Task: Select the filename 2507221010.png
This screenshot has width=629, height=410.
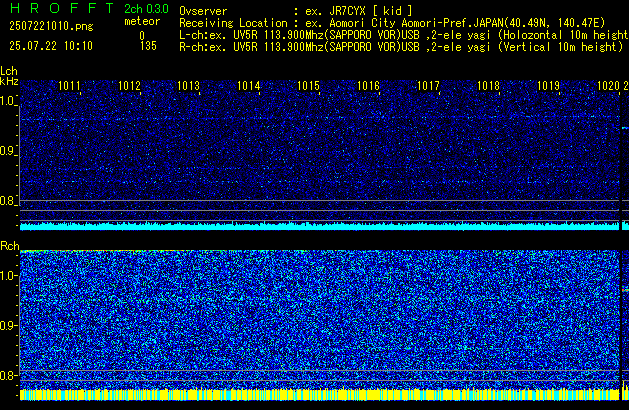Action: pos(51,26)
